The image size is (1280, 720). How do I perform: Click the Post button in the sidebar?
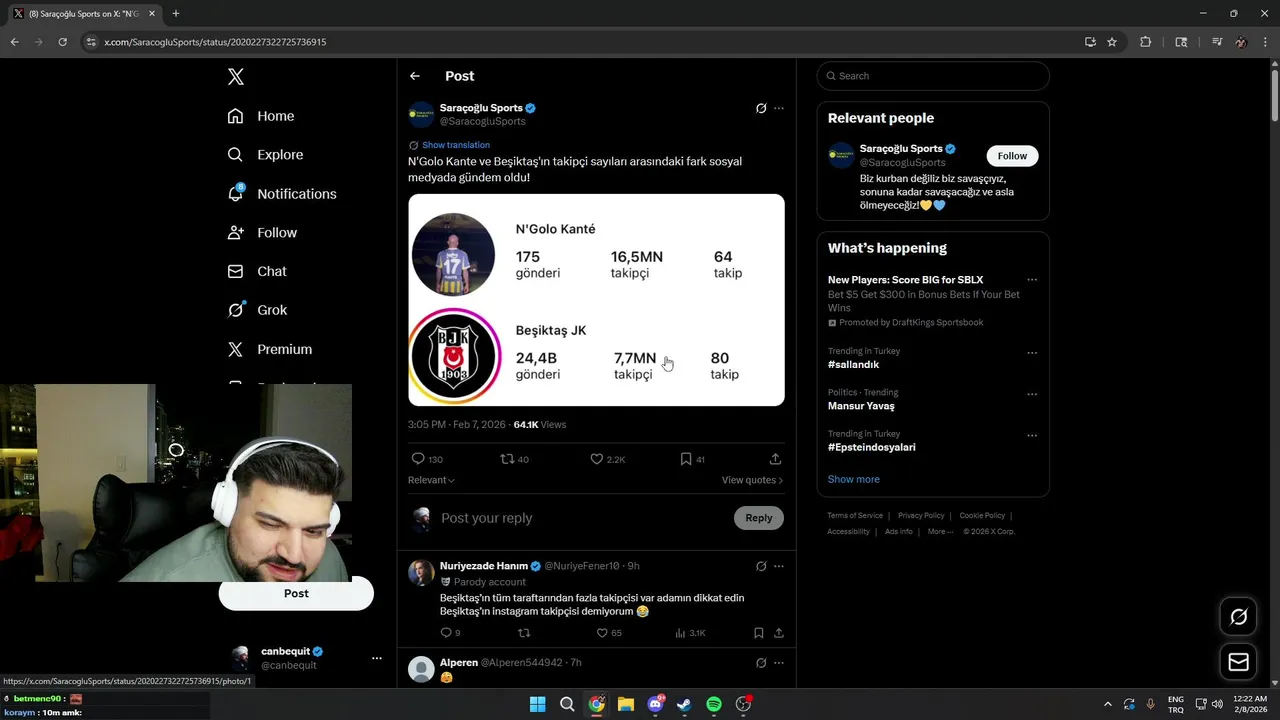(296, 593)
